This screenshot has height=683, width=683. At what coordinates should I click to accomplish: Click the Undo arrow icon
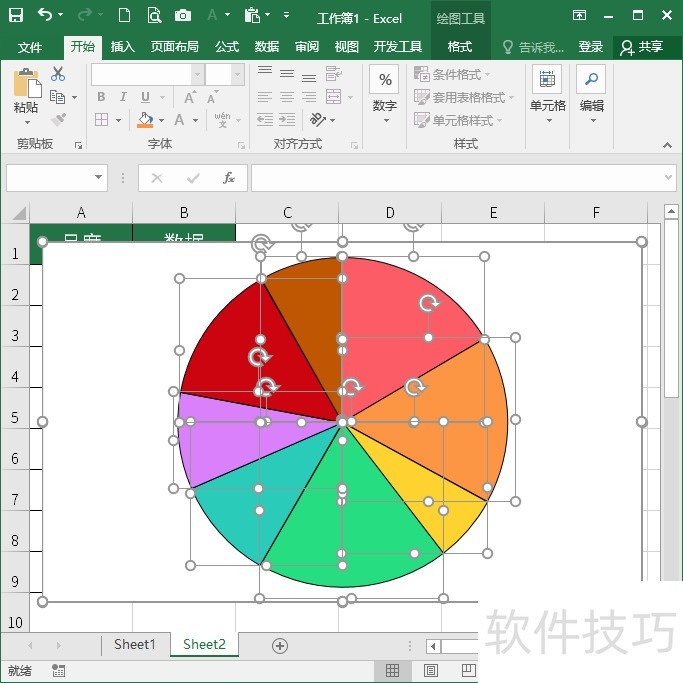click(x=45, y=14)
